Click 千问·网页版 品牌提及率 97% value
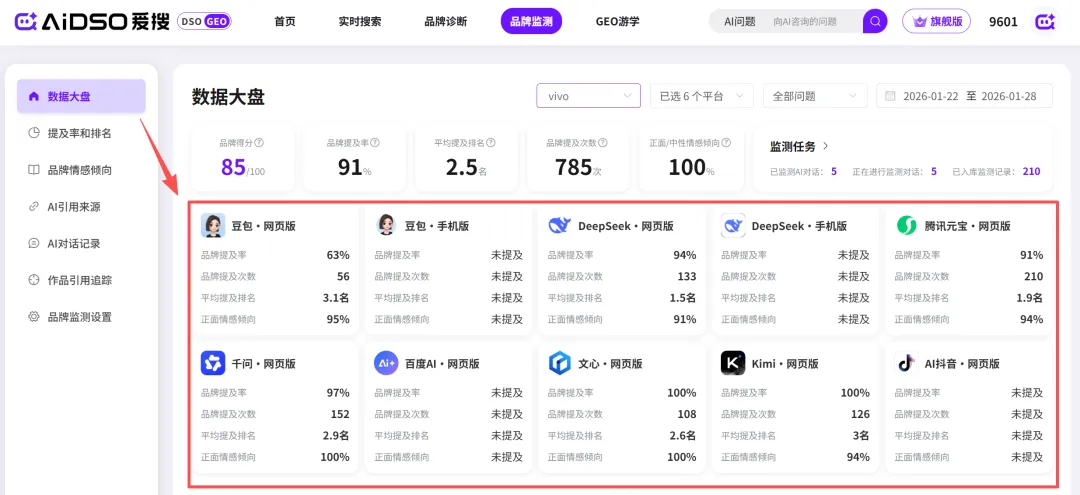The height and width of the screenshot is (495, 1080). click(338, 392)
